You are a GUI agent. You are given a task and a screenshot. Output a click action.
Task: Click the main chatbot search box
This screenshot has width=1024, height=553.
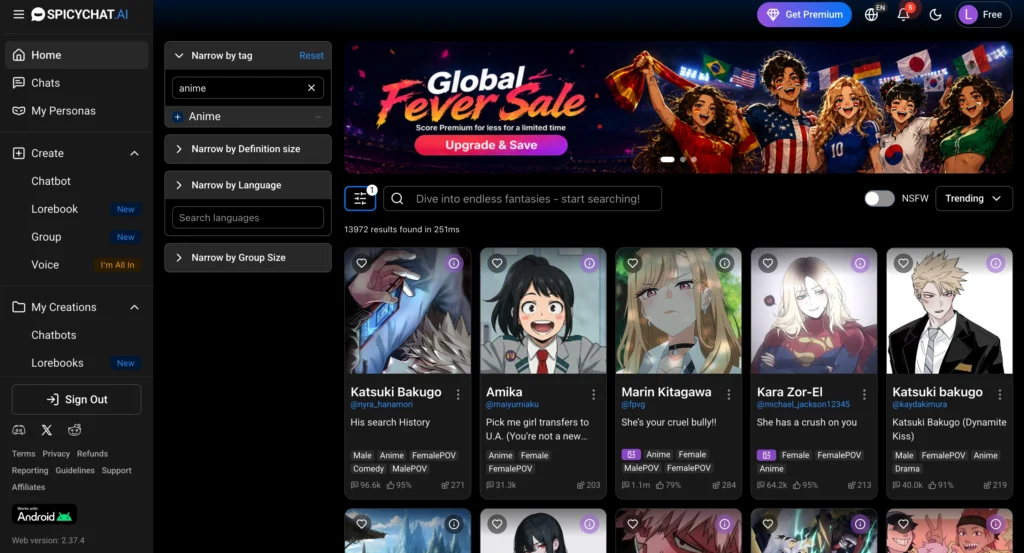tap(522, 198)
